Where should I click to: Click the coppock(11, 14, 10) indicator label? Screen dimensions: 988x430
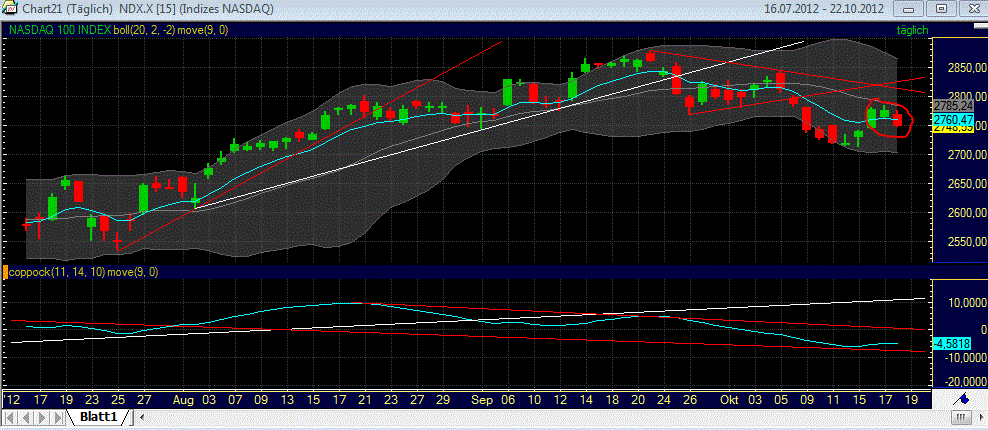pyautogui.click(x=57, y=272)
